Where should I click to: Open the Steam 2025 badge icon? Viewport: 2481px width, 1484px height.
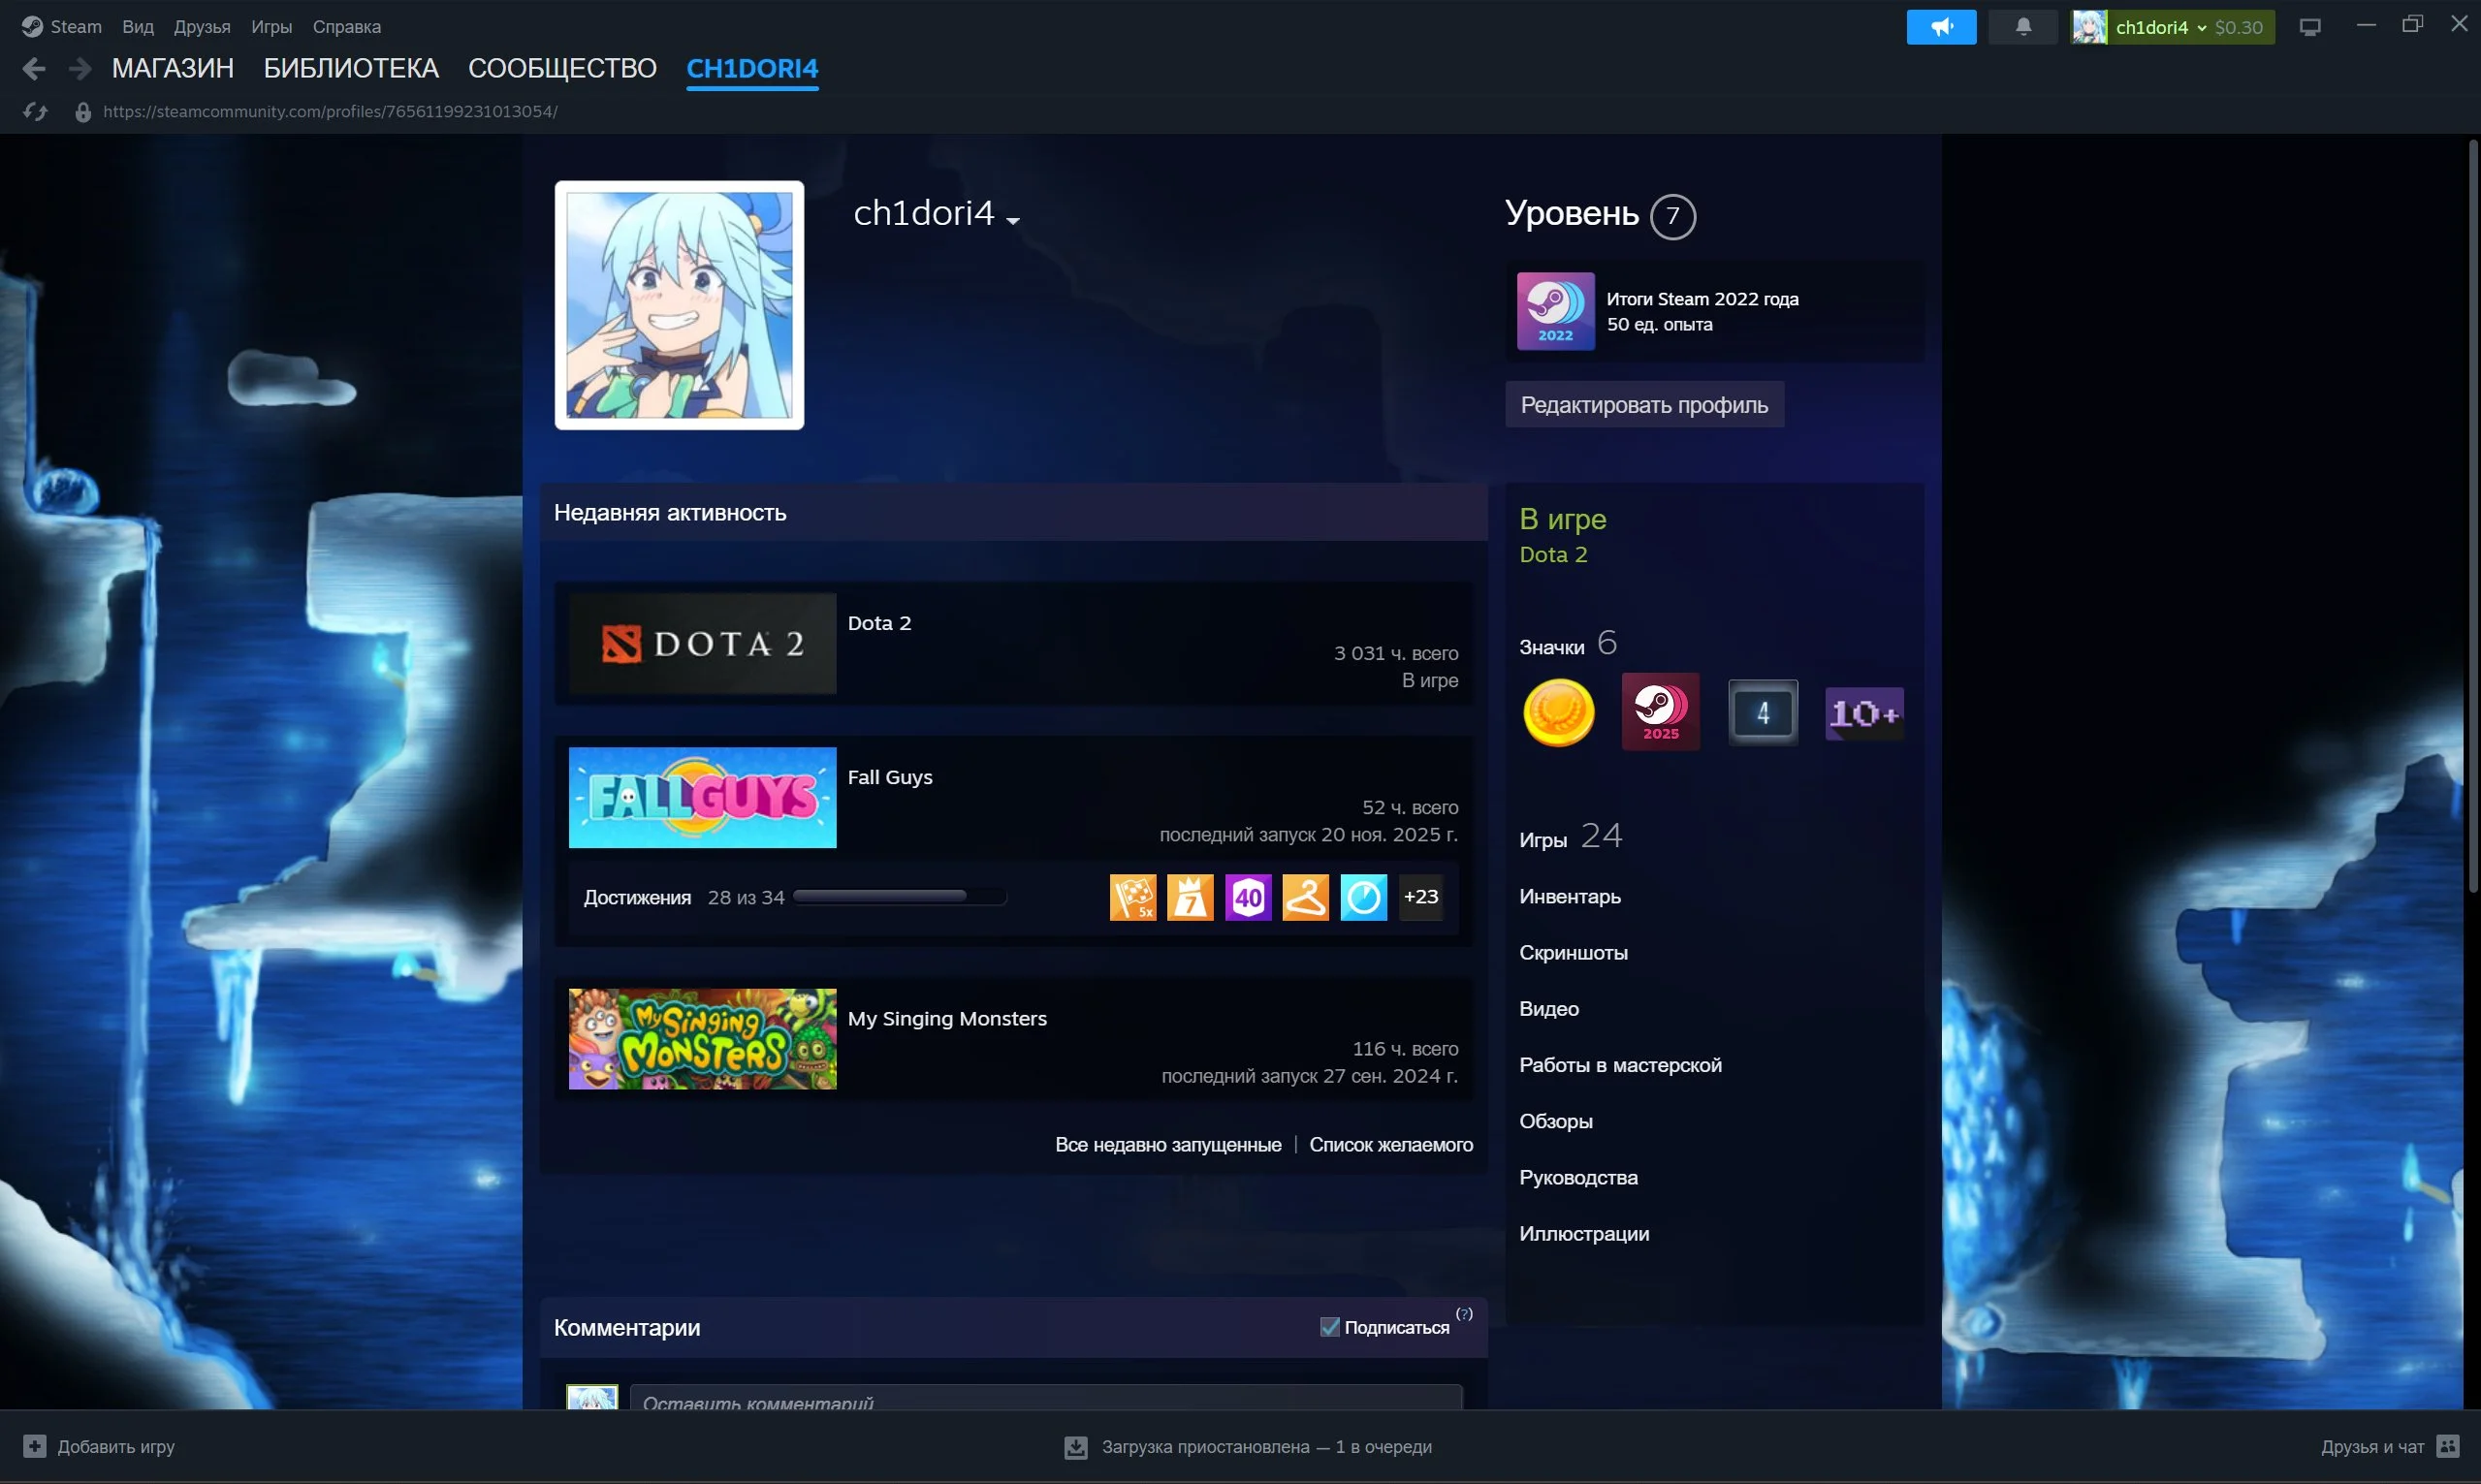[1660, 712]
